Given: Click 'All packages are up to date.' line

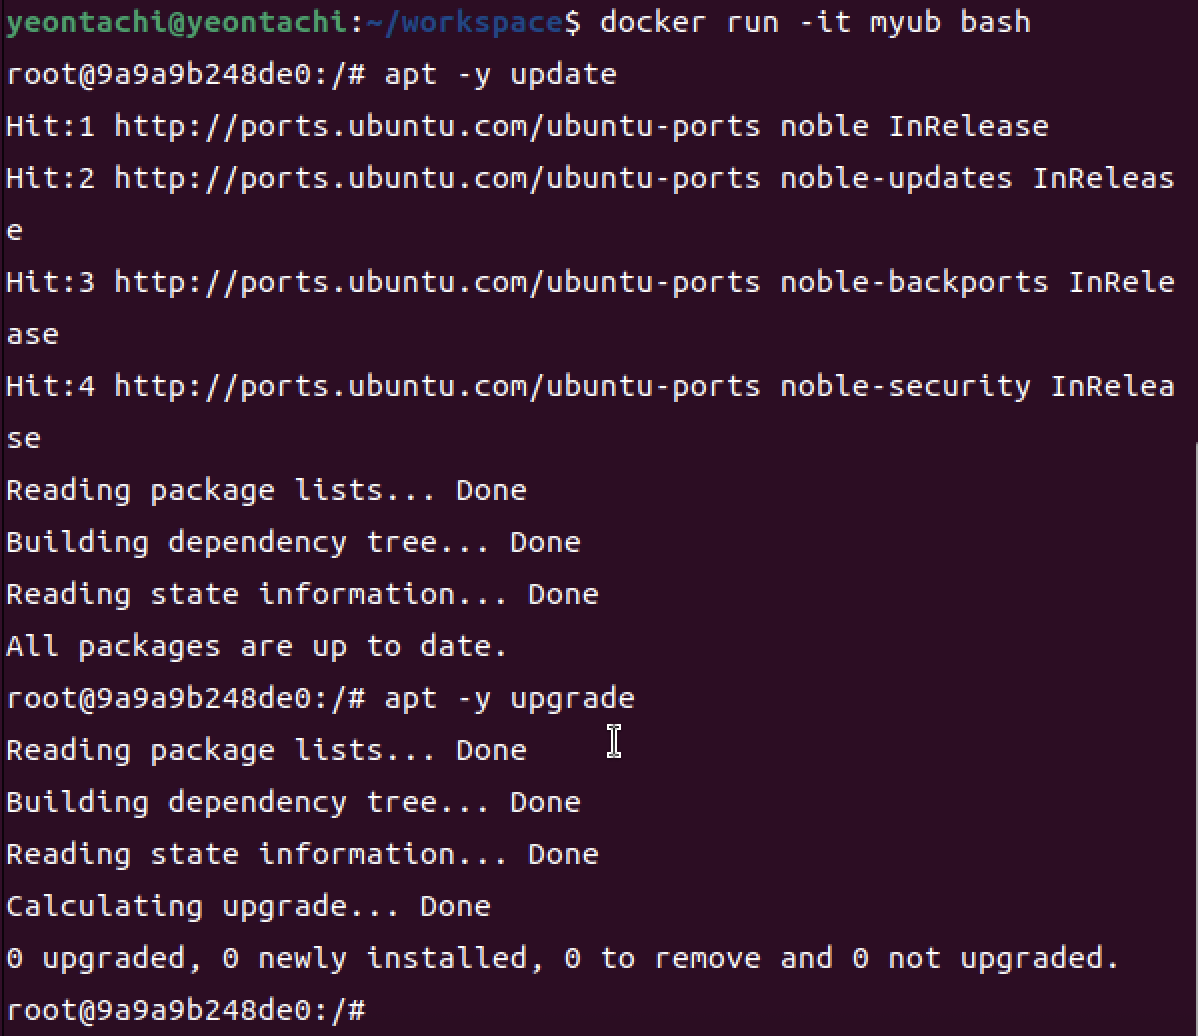Looking at the screenshot, I should coord(257,647).
